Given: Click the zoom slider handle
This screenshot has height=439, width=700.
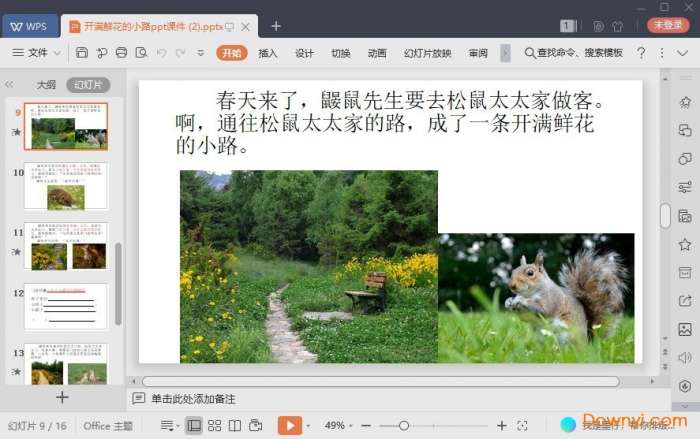Looking at the screenshot, I should pyautogui.click(x=404, y=426).
